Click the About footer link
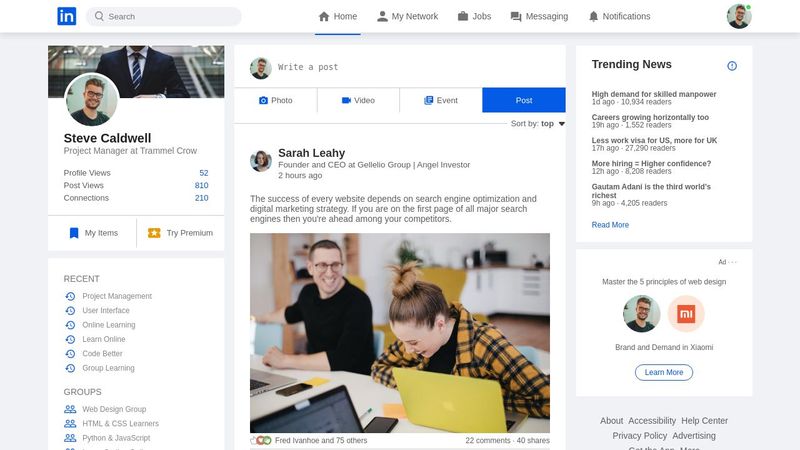This screenshot has width=800, height=450. [x=611, y=421]
